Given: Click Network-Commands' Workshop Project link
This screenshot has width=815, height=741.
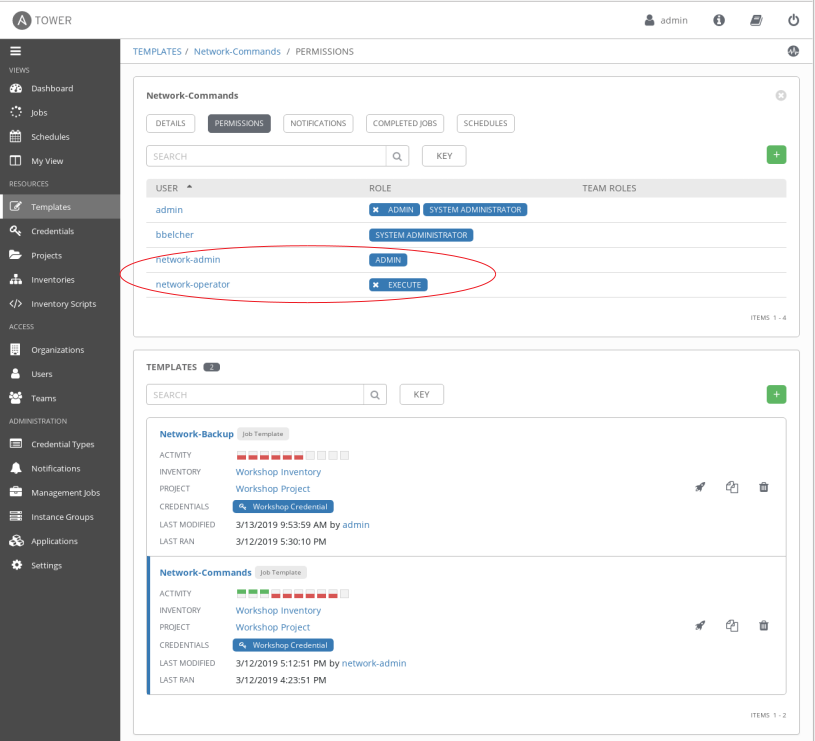Looking at the screenshot, I should pyautogui.click(x=272, y=627).
